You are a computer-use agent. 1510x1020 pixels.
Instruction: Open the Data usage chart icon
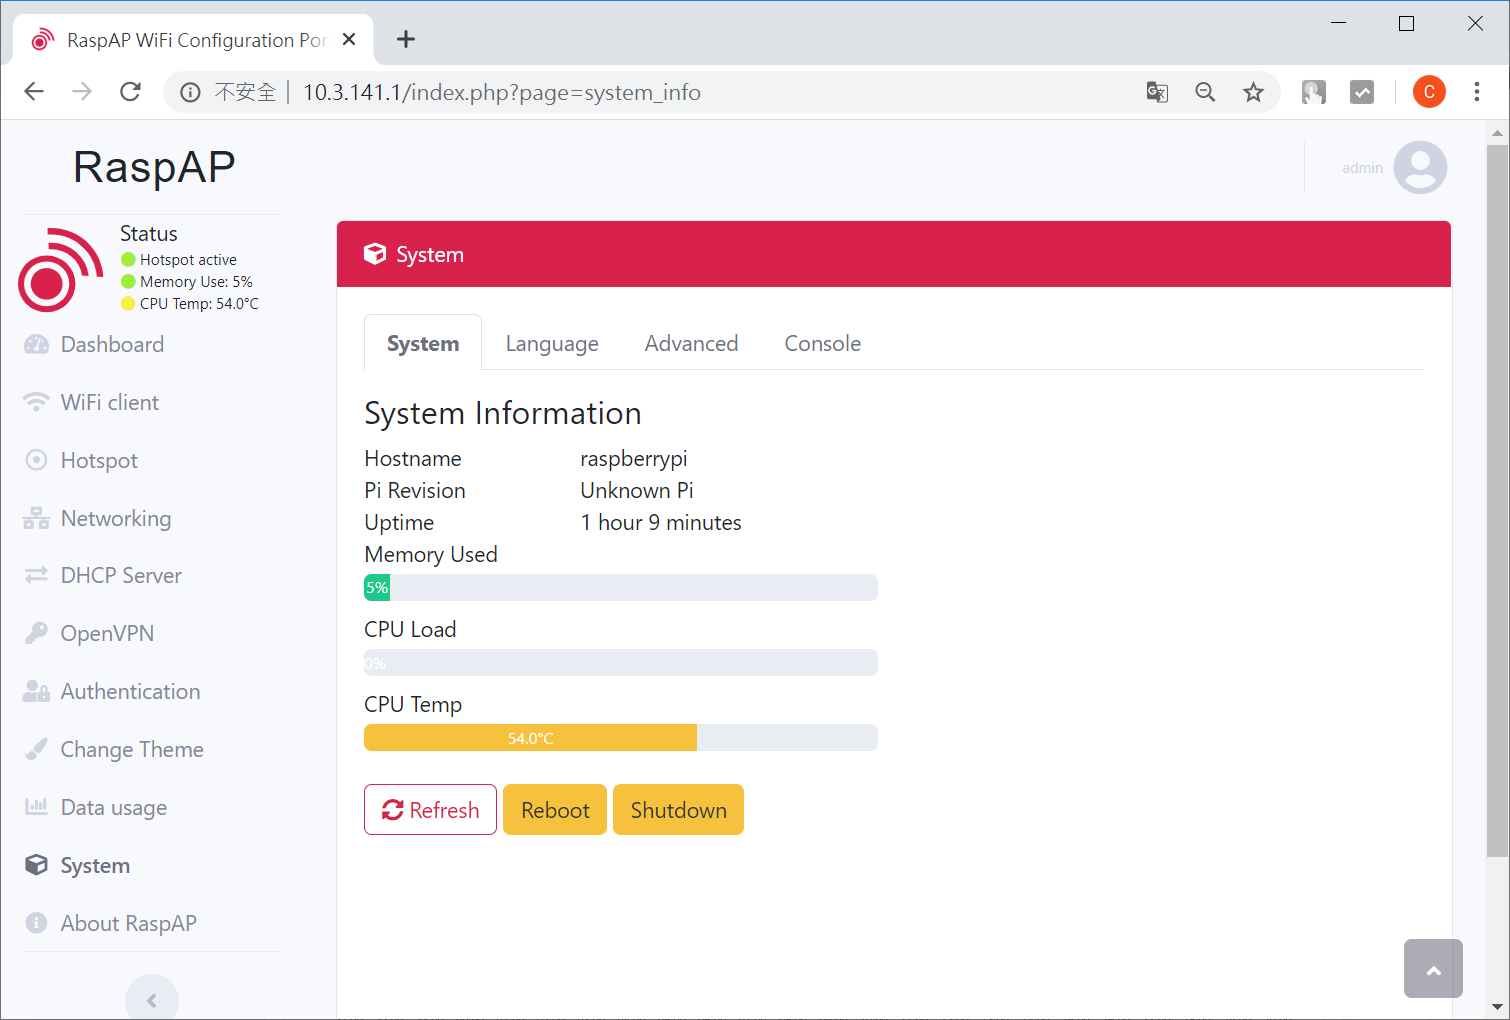(36, 806)
